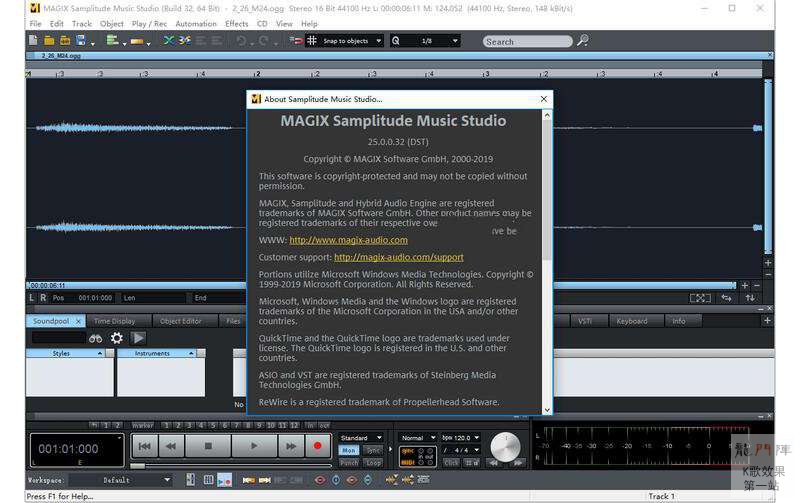The image size is (800, 503).
Task: Open the magix-audio.com/support link
Action: [399, 257]
